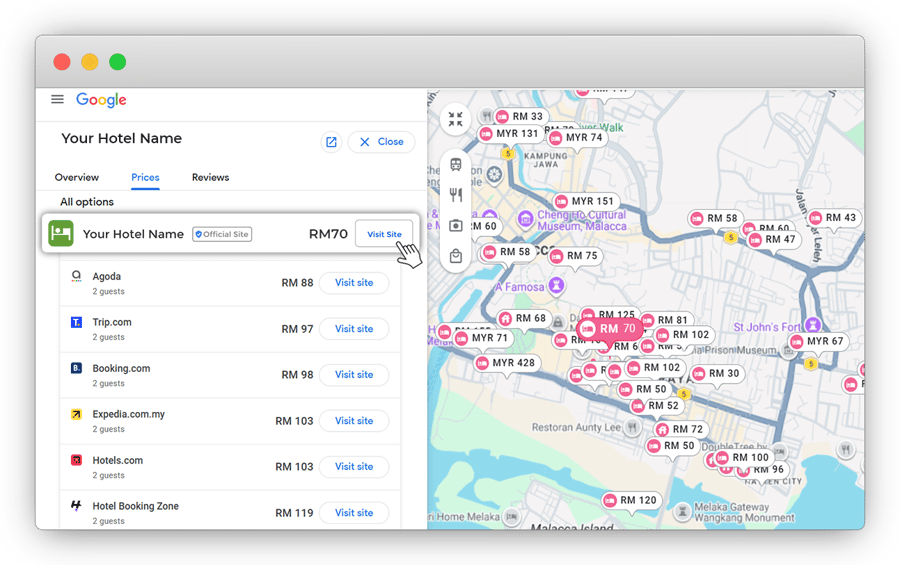Click the St John's Fort marker
Viewport: 900px width, 565px height.
pyautogui.click(x=812, y=325)
